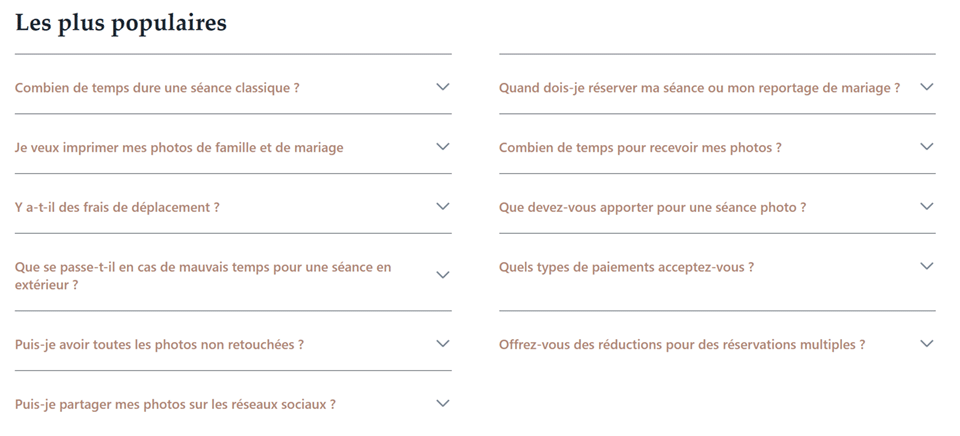Open 'Je veux imprimer mes photos de famille' text
Image resolution: width=960 pixels, height=436 pixels.
[x=179, y=148]
